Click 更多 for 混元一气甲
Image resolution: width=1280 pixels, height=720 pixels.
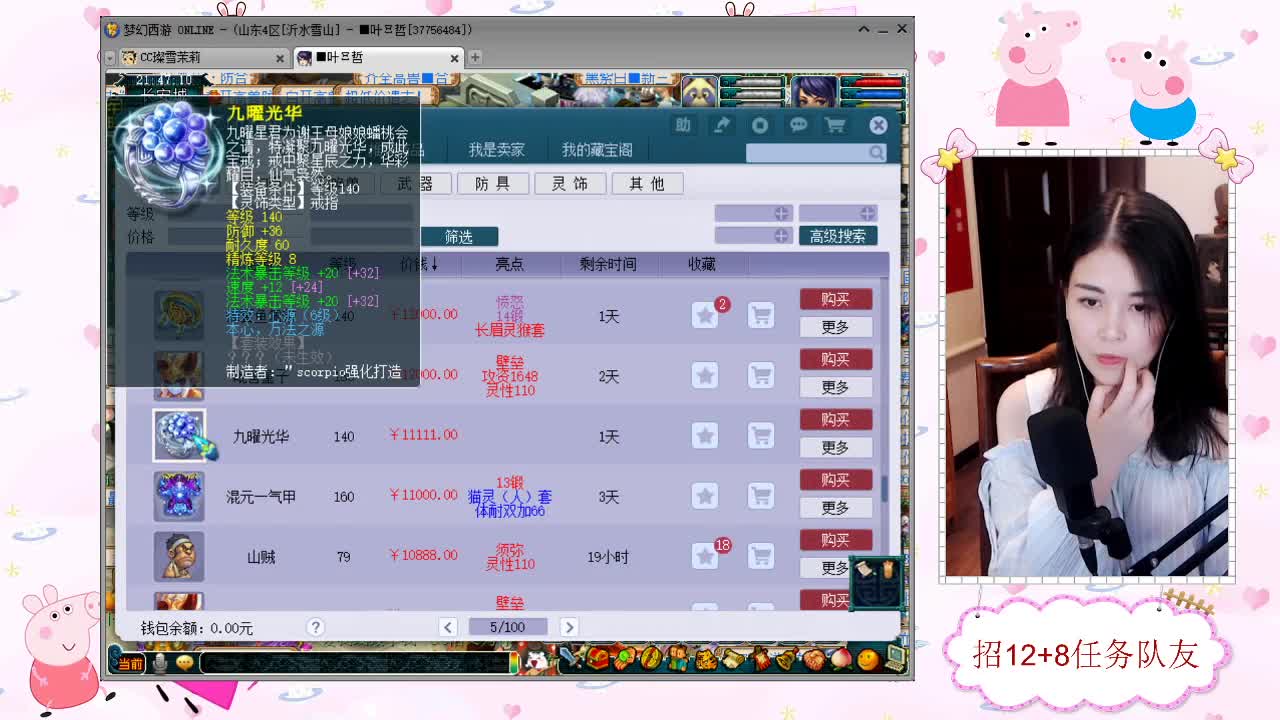coord(835,507)
